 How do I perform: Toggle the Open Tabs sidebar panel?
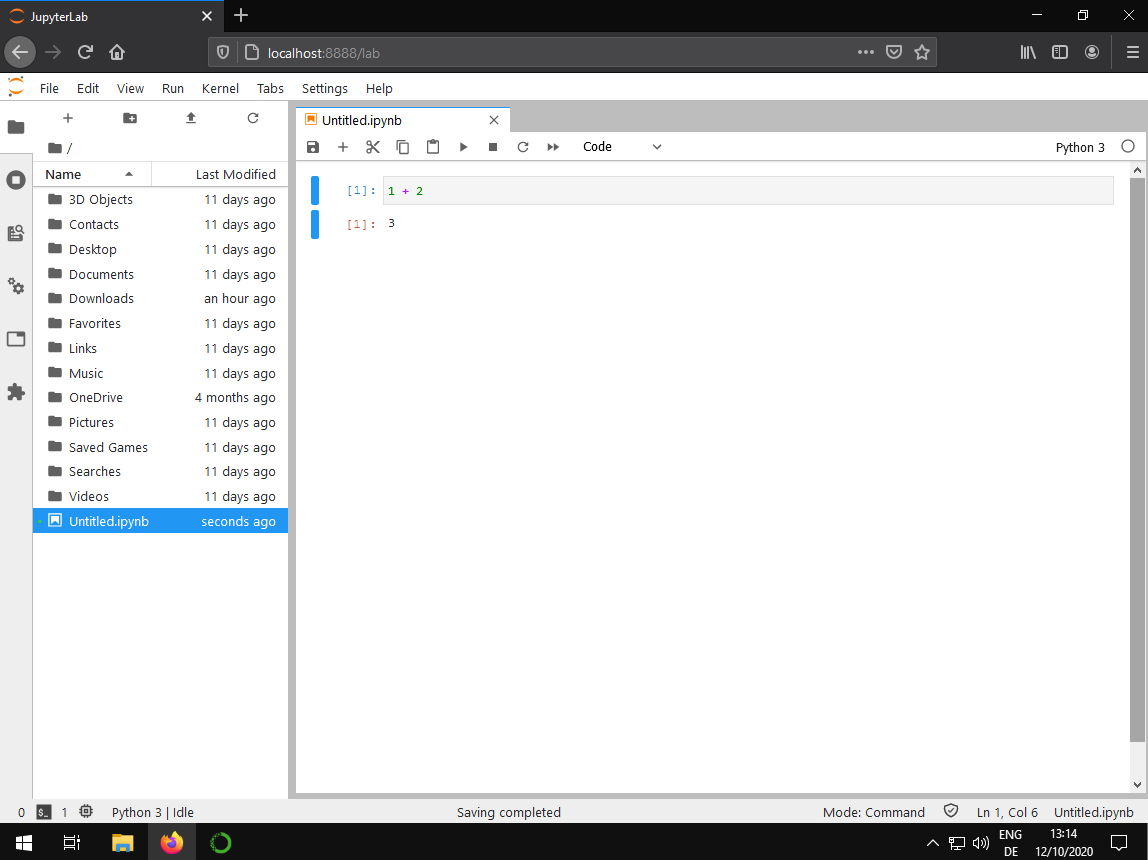point(16,339)
